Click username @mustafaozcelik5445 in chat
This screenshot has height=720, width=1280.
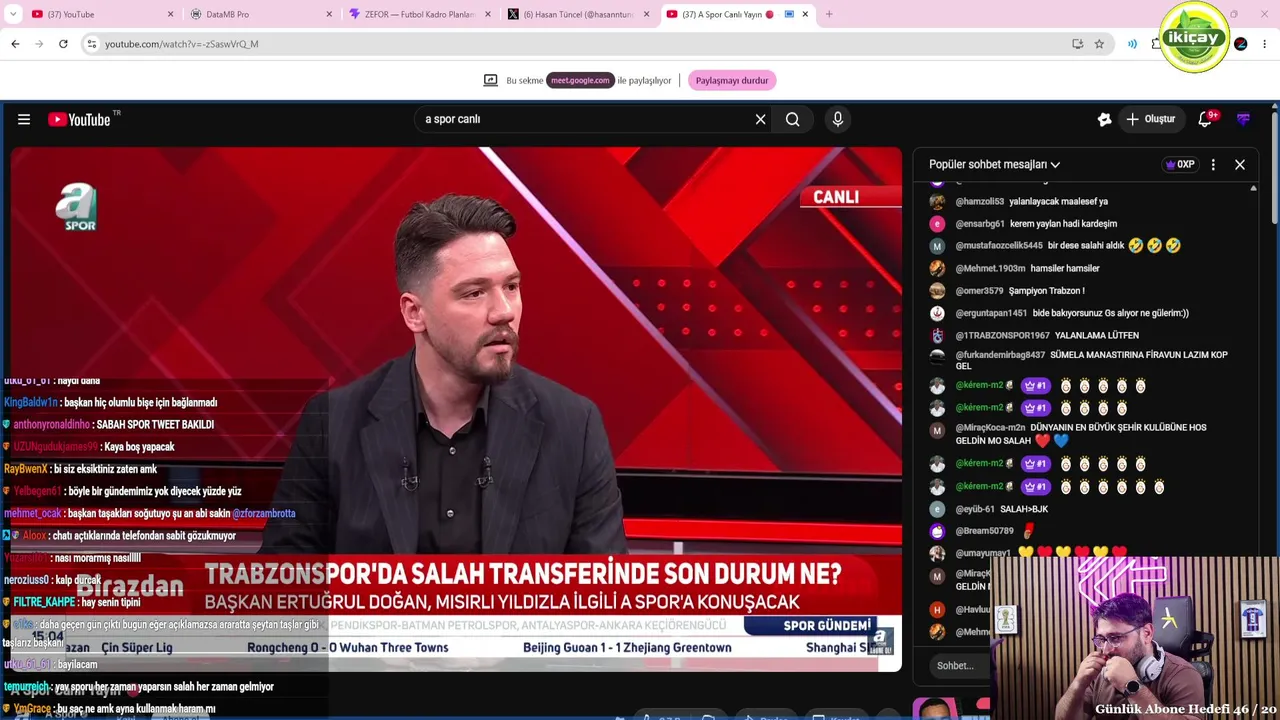point(999,246)
